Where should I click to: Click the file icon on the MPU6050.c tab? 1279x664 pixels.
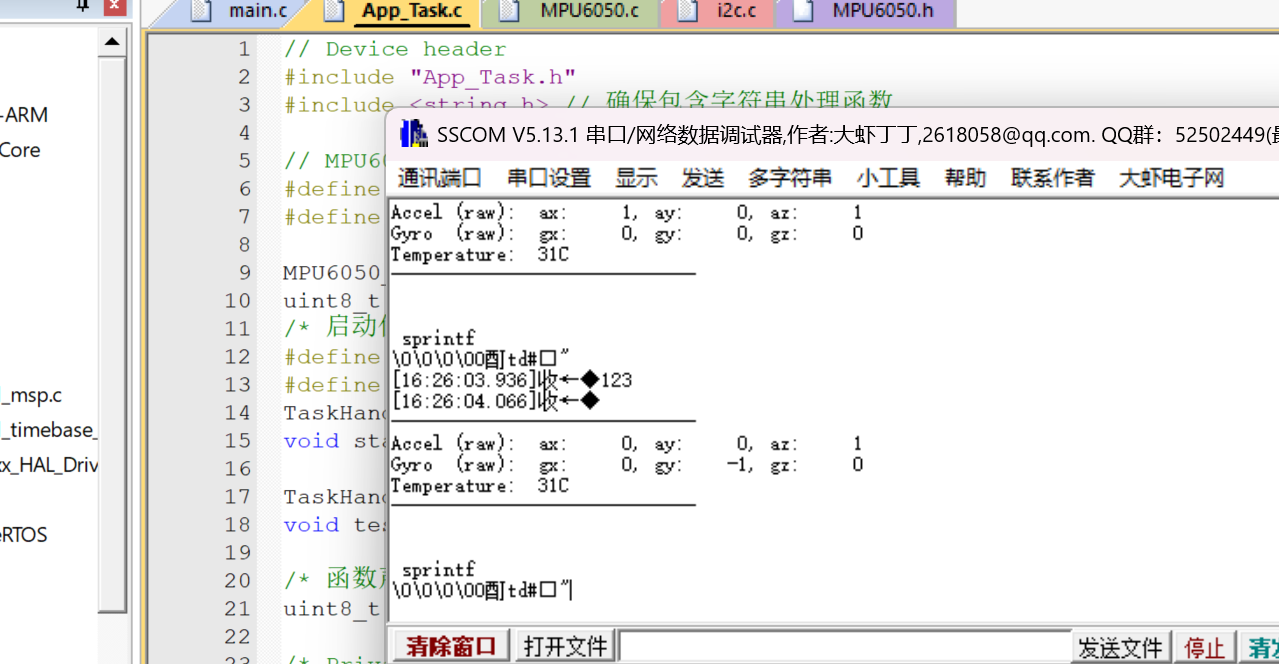[x=510, y=12]
